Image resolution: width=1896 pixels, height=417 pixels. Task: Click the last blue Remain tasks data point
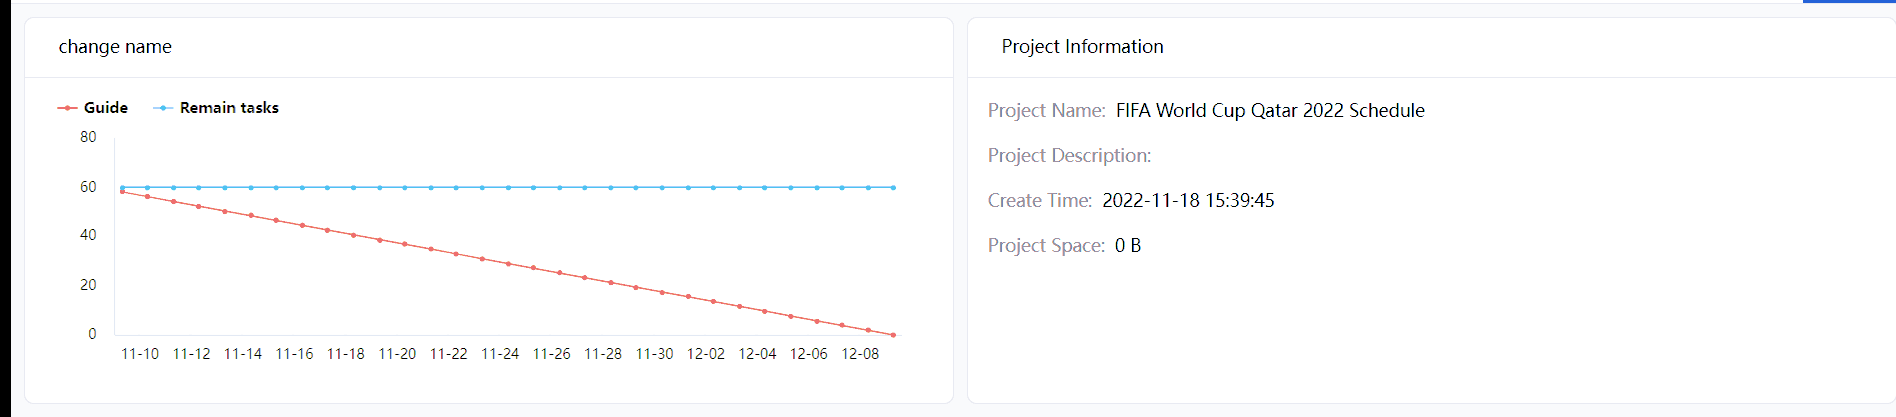coord(893,187)
